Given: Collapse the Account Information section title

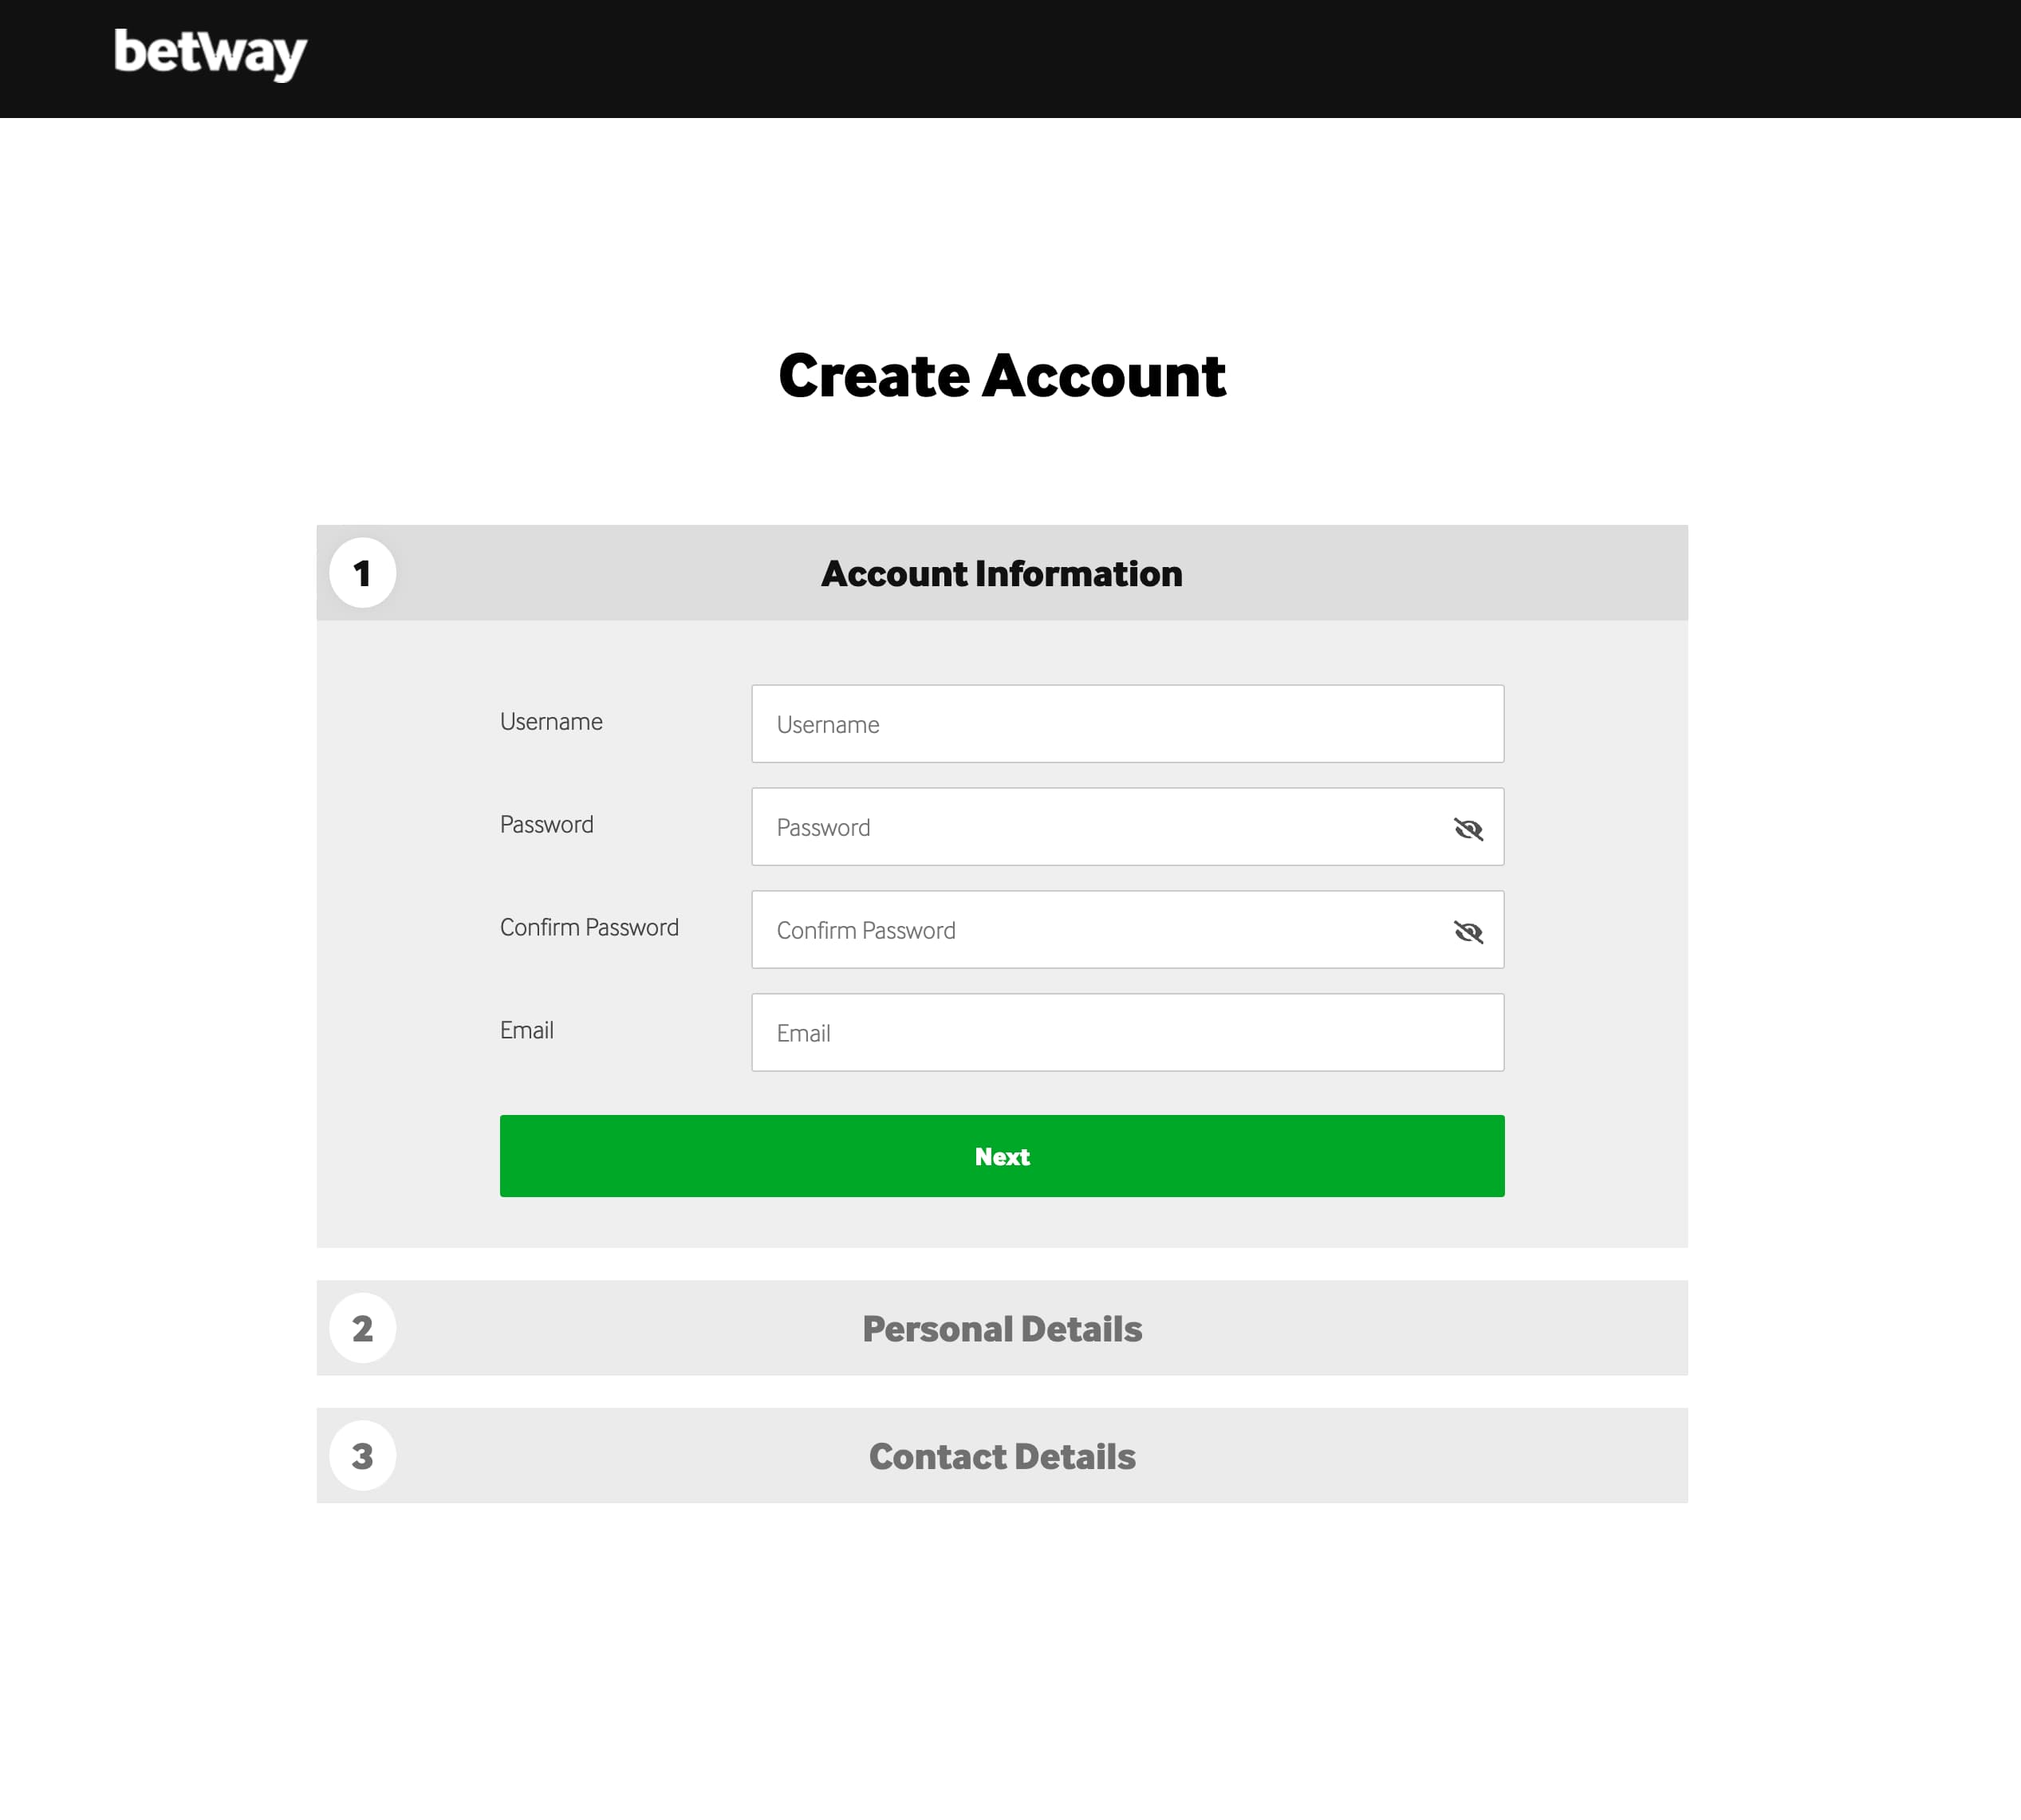Looking at the screenshot, I should [x=1001, y=574].
